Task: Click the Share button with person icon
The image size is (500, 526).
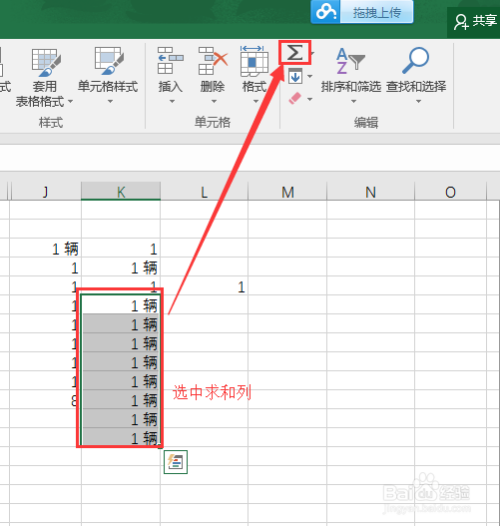Action: point(474,21)
